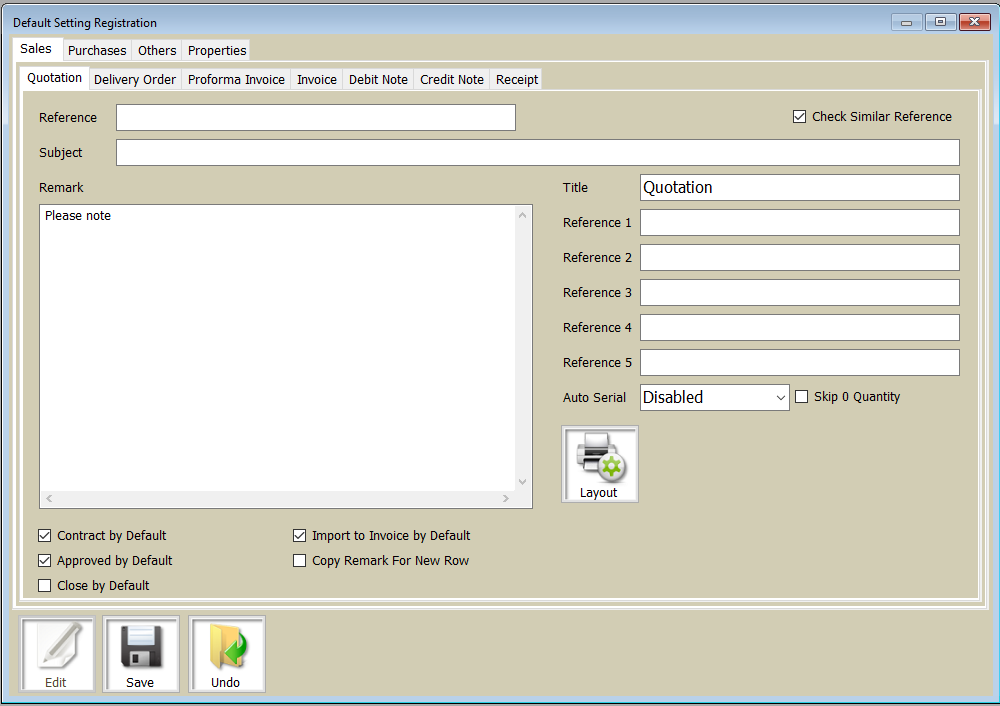Maximize the Default Setting Registration window
Viewport: 1000px width, 706px height.
coord(940,22)
